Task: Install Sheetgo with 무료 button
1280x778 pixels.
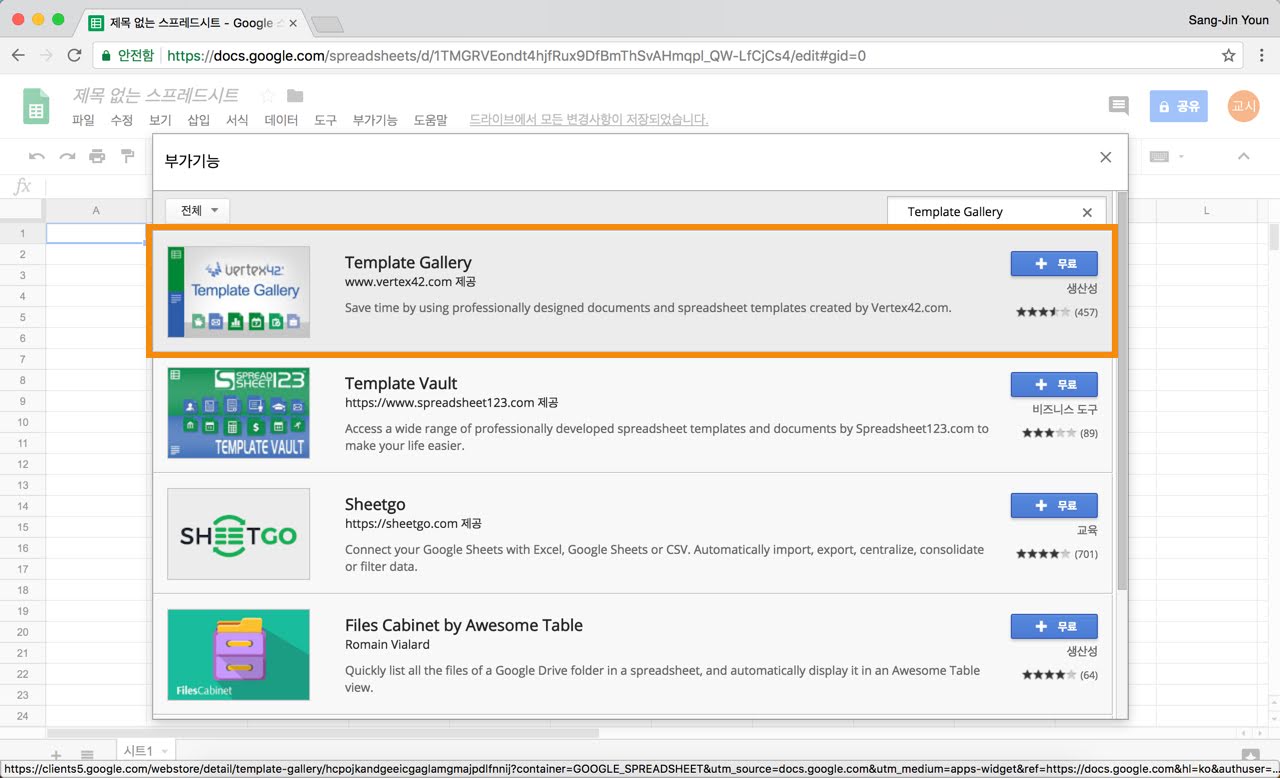Action: [1054, 505]
